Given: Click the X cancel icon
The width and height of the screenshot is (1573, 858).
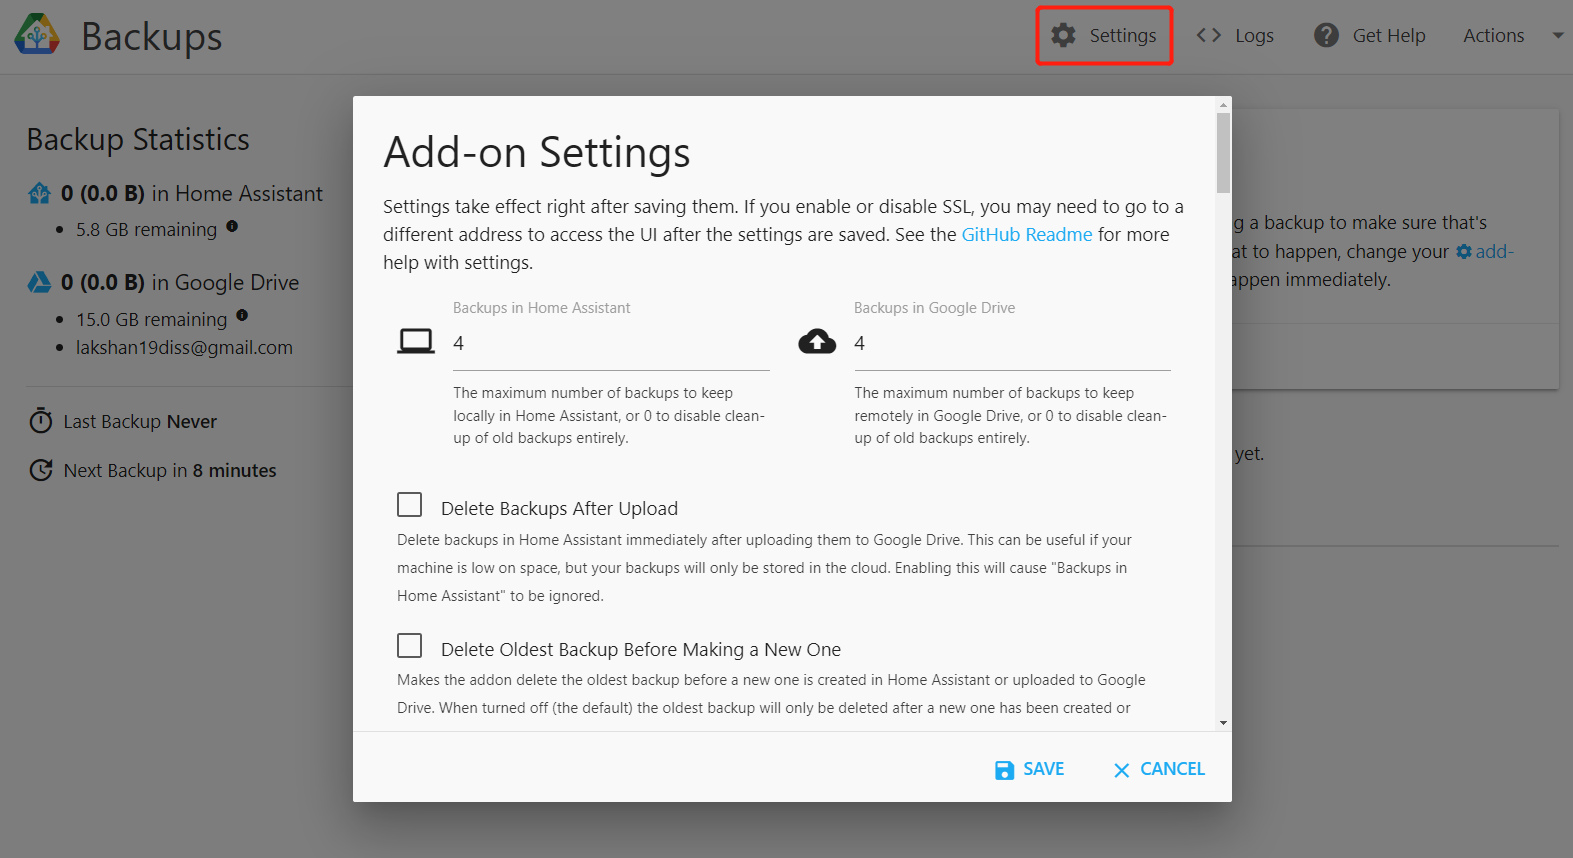Looking at the screenshot, I should (x=1122, y=770).
